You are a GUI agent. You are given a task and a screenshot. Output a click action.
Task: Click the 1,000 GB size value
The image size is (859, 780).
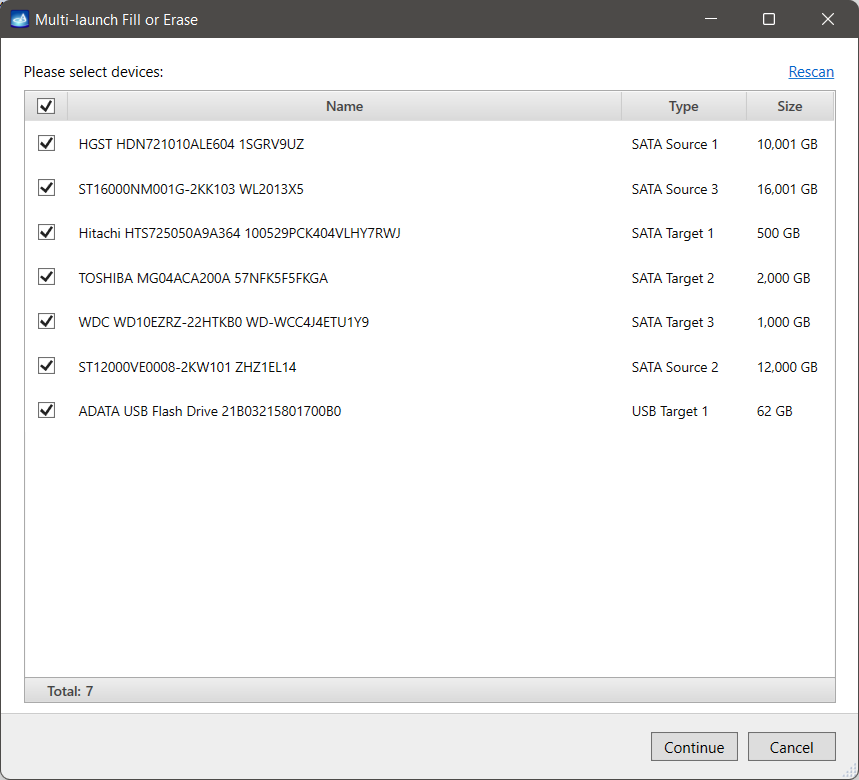tap(783, 322)
